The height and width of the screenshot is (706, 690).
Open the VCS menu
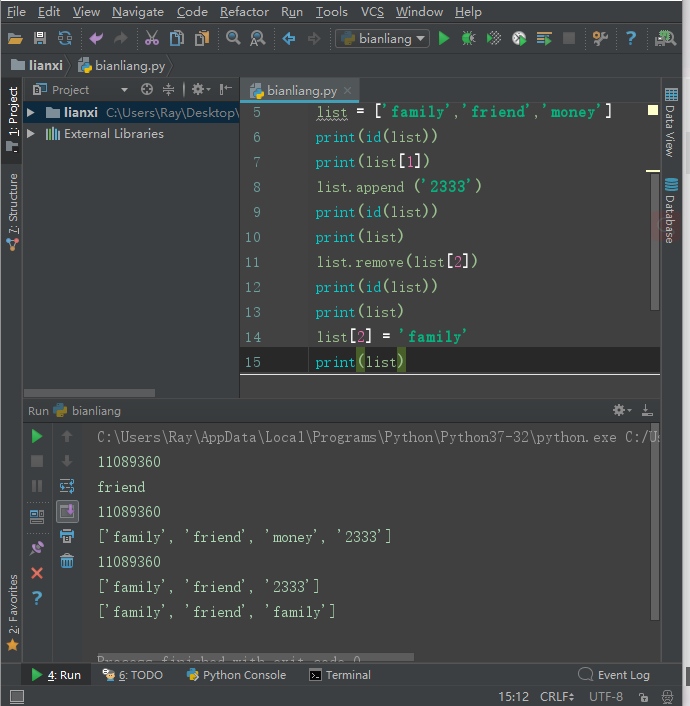pyautogui.click(x=372, y=12)
